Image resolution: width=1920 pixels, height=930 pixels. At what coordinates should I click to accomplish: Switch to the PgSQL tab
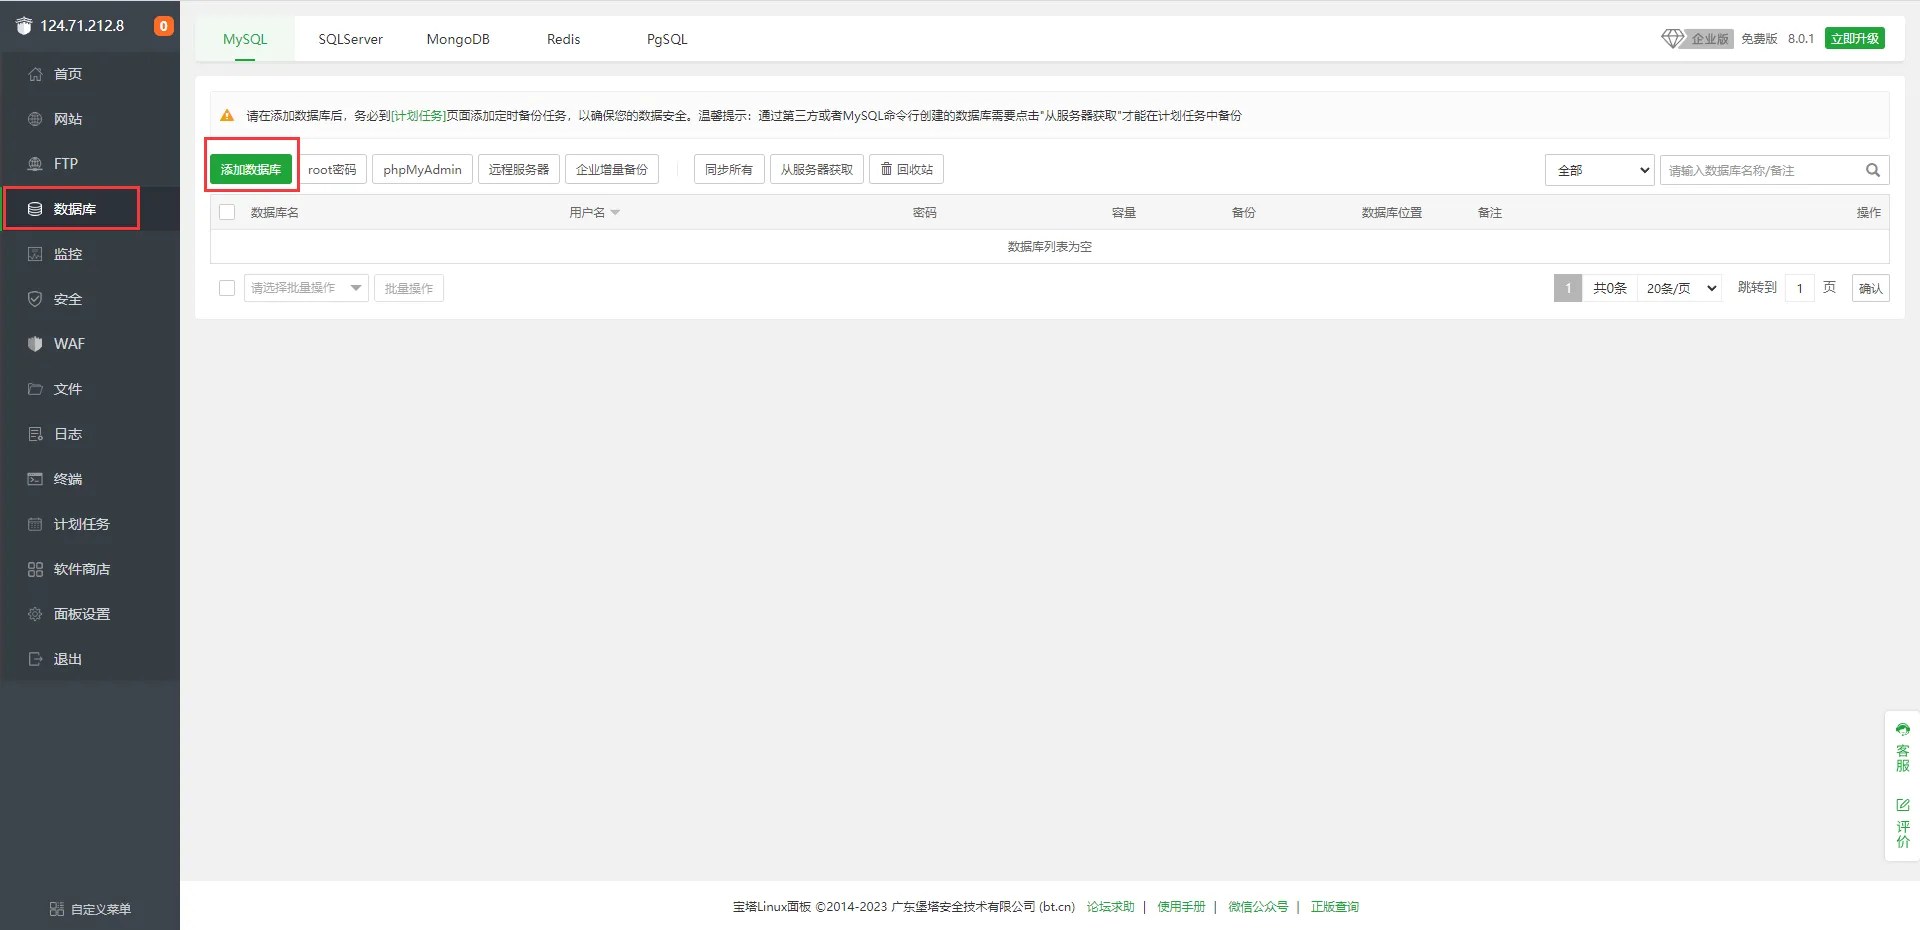(667, 39)
